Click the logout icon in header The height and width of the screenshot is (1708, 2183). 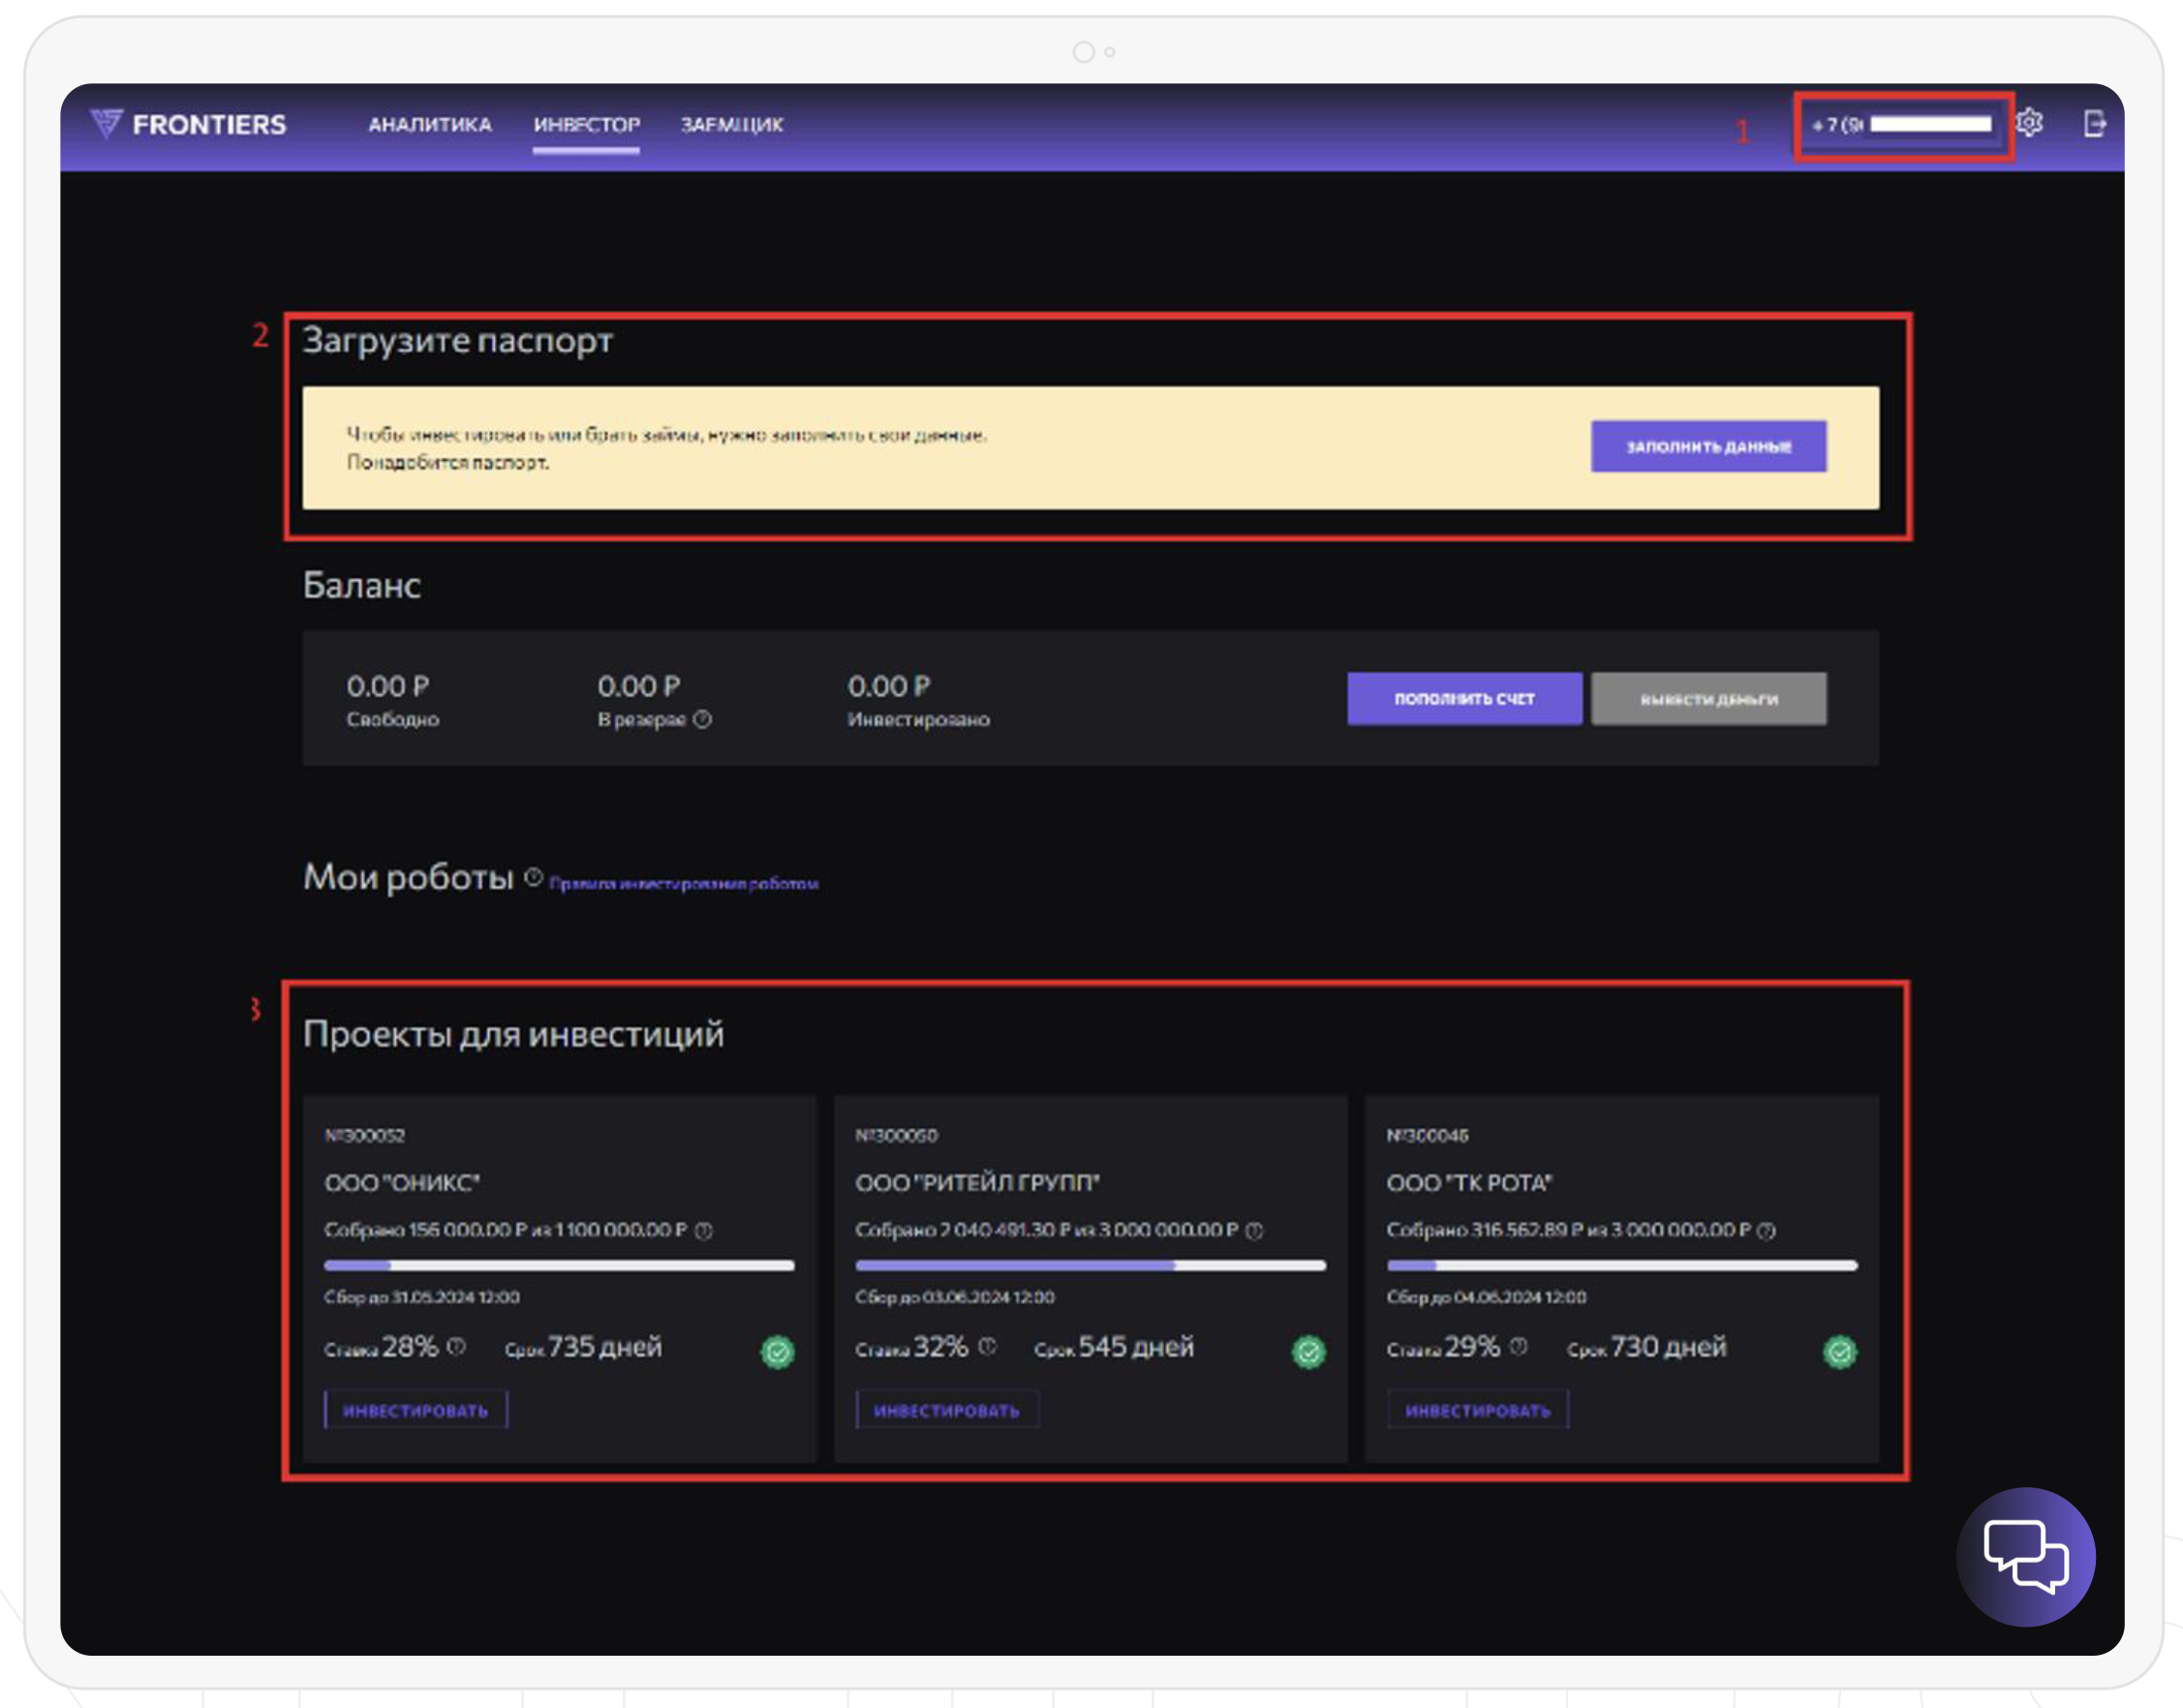tap(2094, 124)
